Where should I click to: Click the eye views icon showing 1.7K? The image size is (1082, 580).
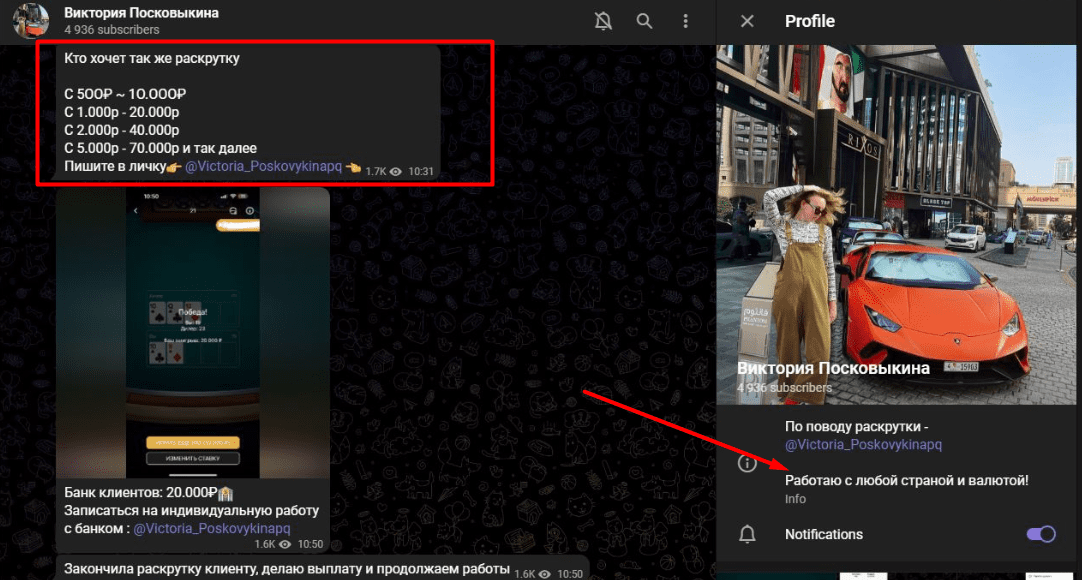click(x=396, y=172)
